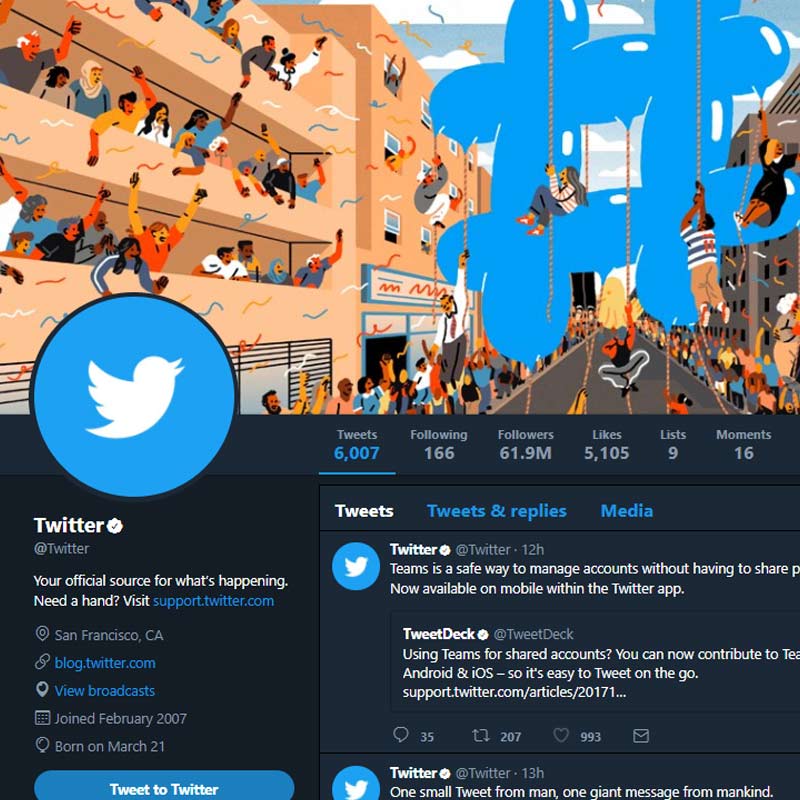The height and width of the screenshot is (800, 800).
Task: Open the Moments 16 stat
Action: 743,444
